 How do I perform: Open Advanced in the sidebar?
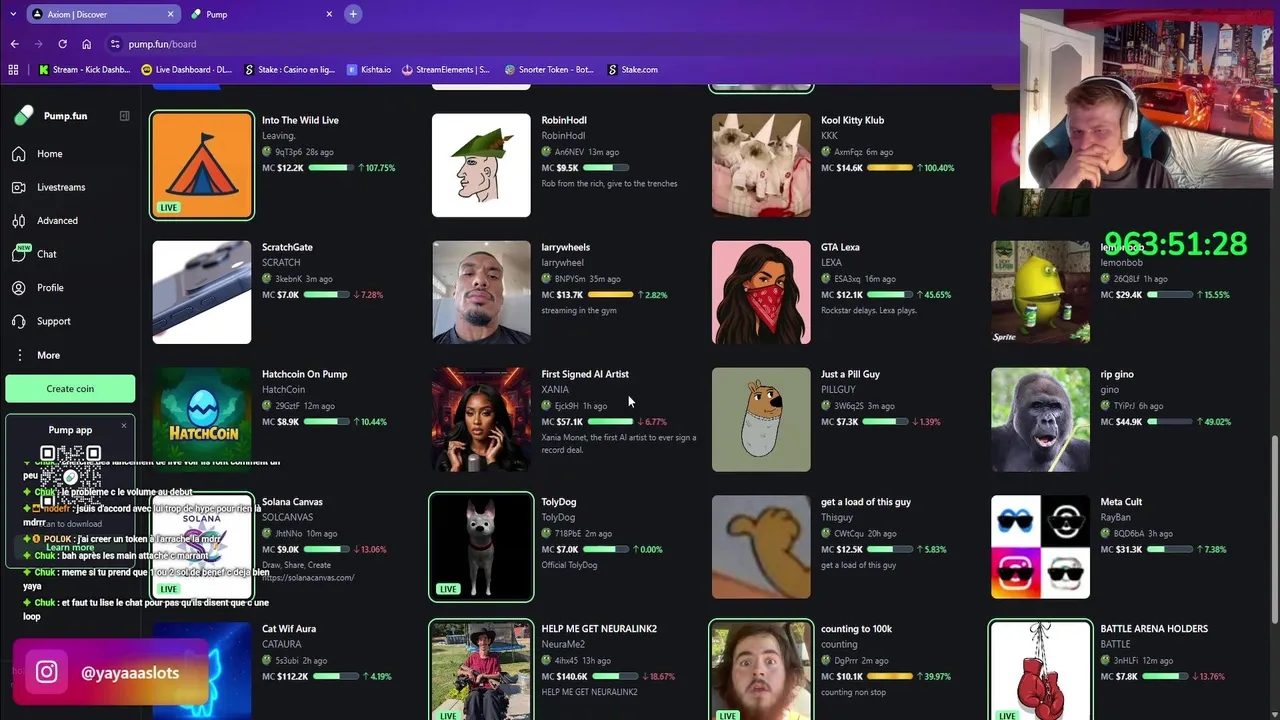[57, 221]
